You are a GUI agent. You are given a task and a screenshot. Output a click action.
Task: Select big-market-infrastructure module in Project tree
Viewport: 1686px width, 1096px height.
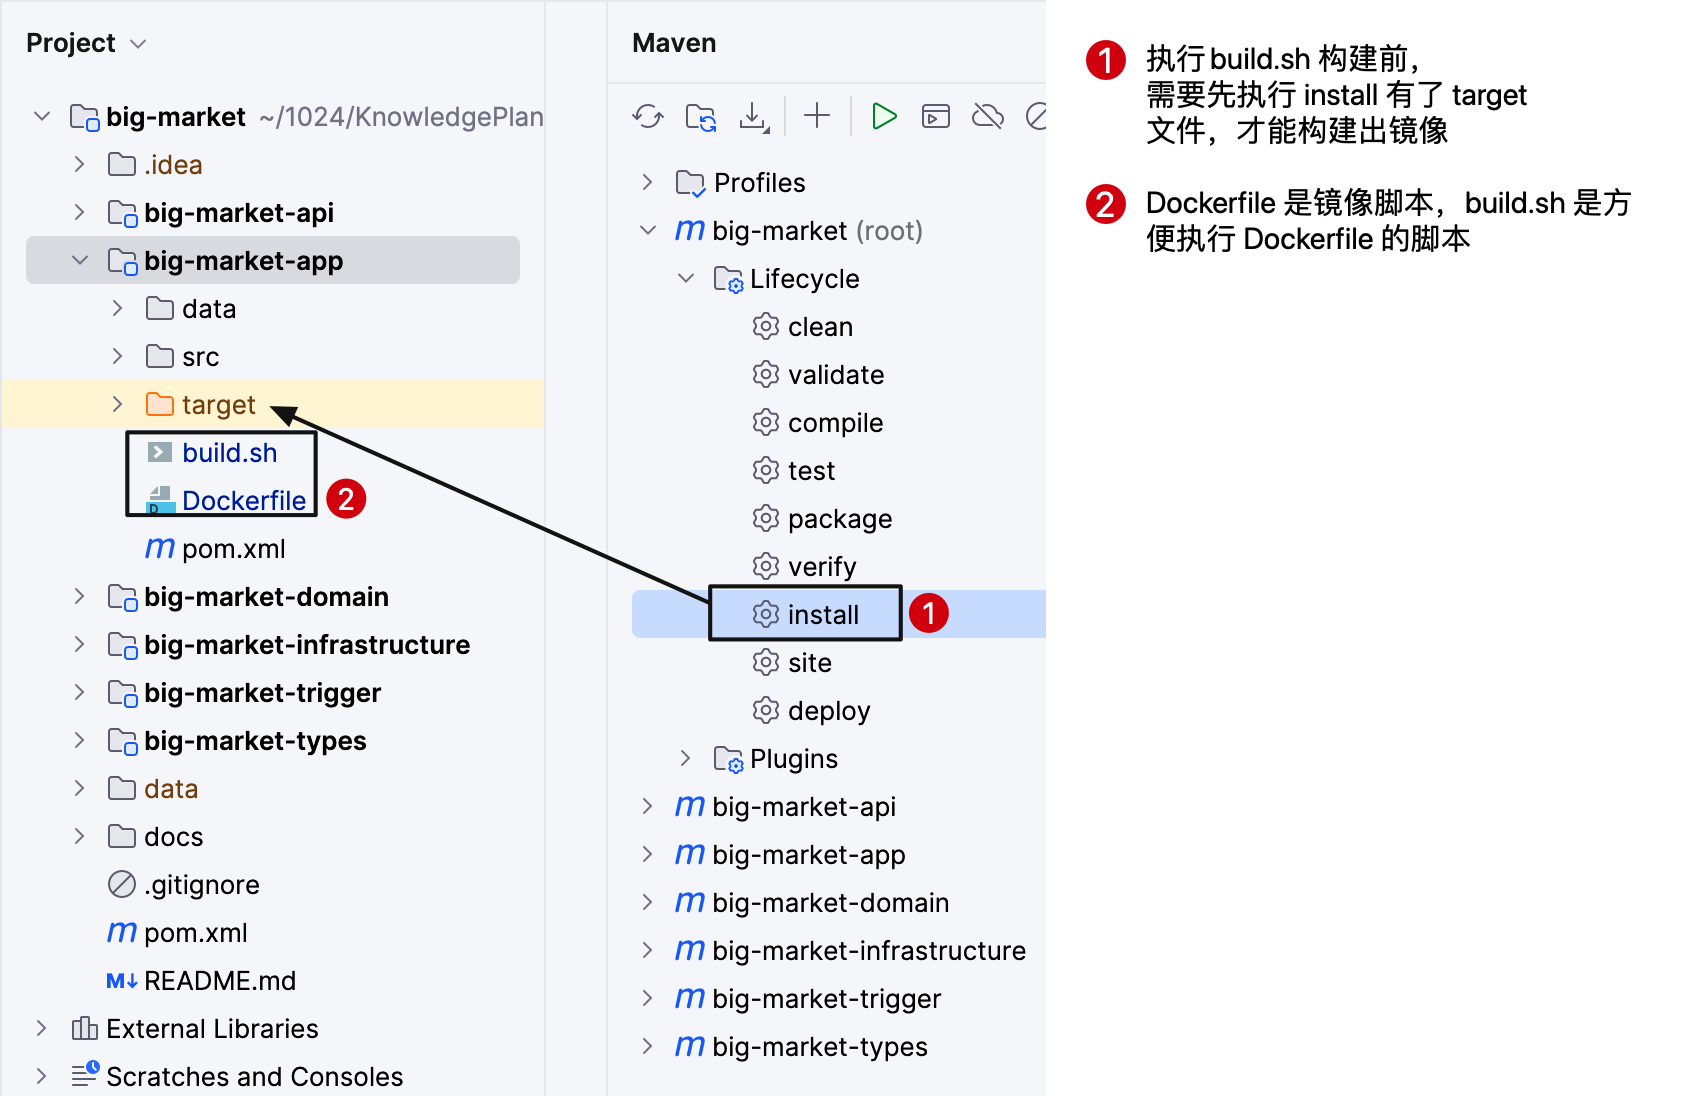pos(307,645)
